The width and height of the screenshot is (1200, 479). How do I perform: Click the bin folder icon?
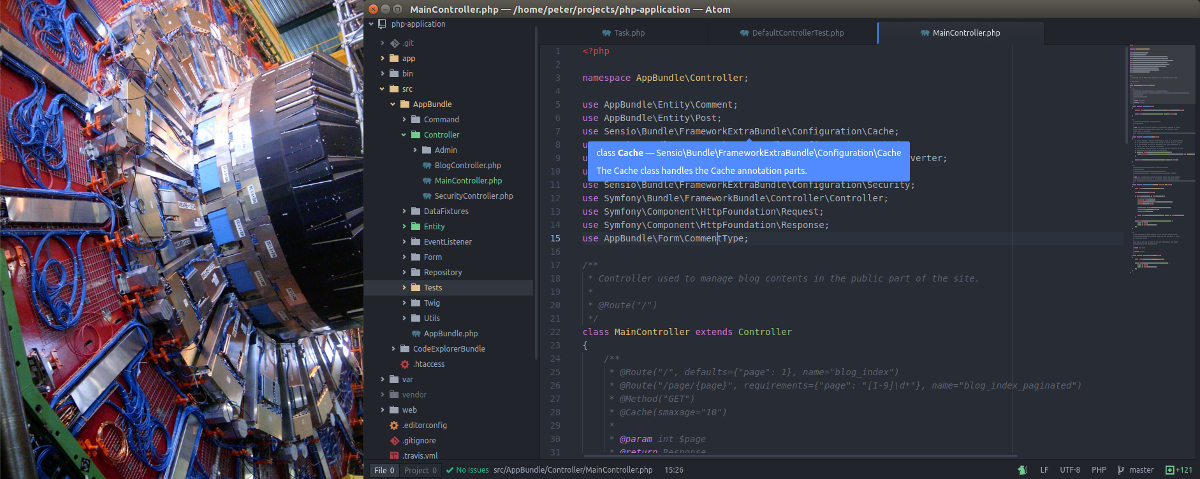[x=394, y=74]
